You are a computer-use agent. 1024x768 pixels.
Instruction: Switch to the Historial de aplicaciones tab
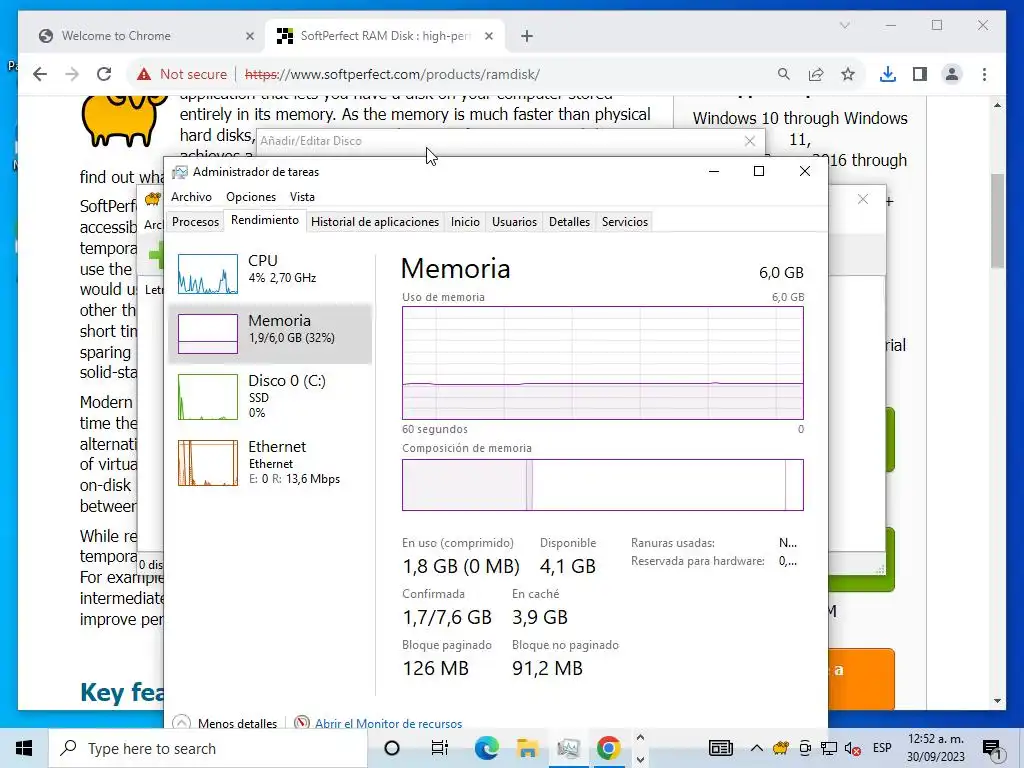[x=375, y=221]
